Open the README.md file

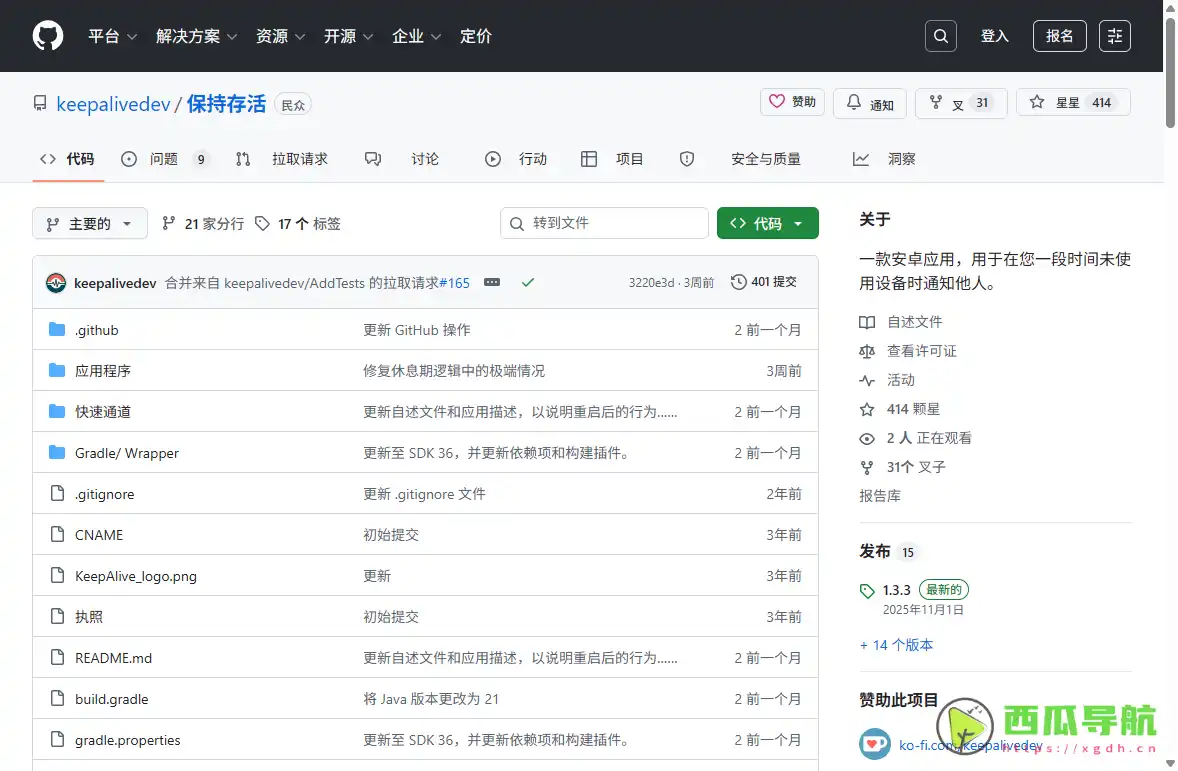coord(113,658)
